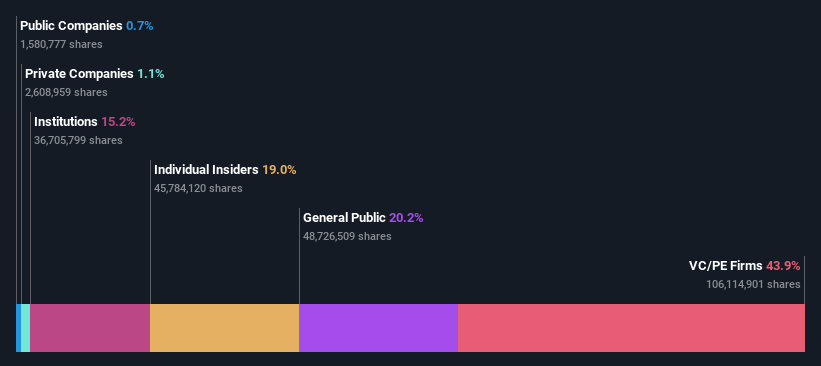Click the 1.1% percentage value
821x366 pixels.
(151, 74)
